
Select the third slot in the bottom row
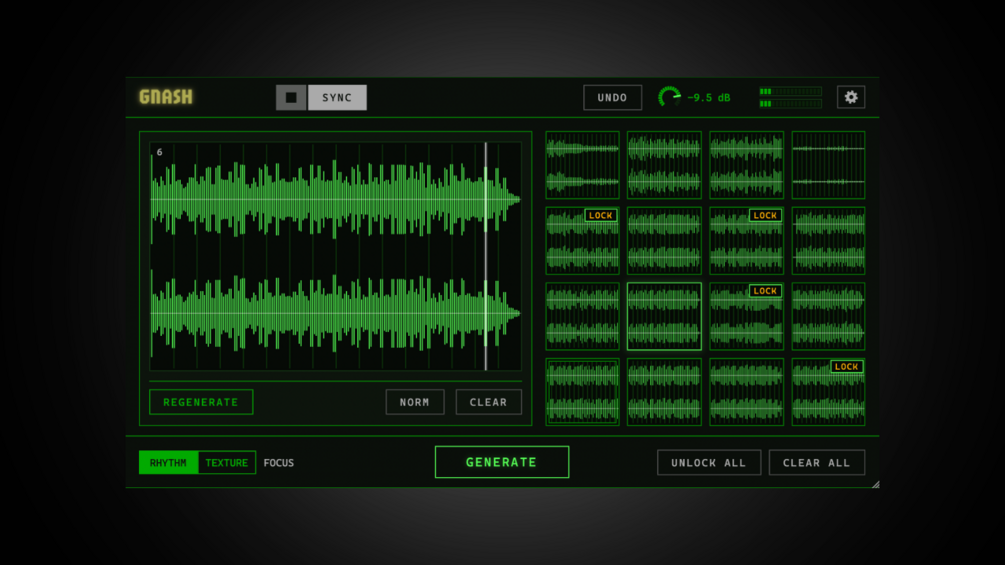pyautogui.click(x=746, y=392)
